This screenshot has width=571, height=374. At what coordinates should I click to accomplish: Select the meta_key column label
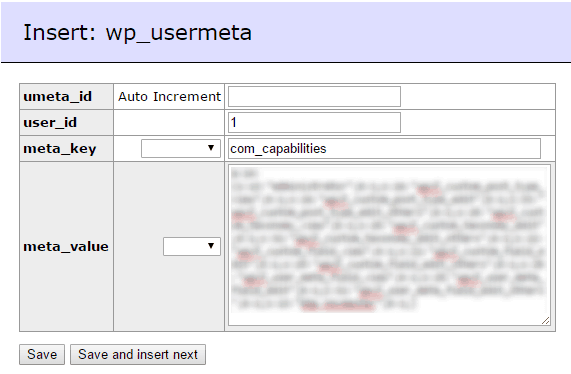click(x=60, y=149)
